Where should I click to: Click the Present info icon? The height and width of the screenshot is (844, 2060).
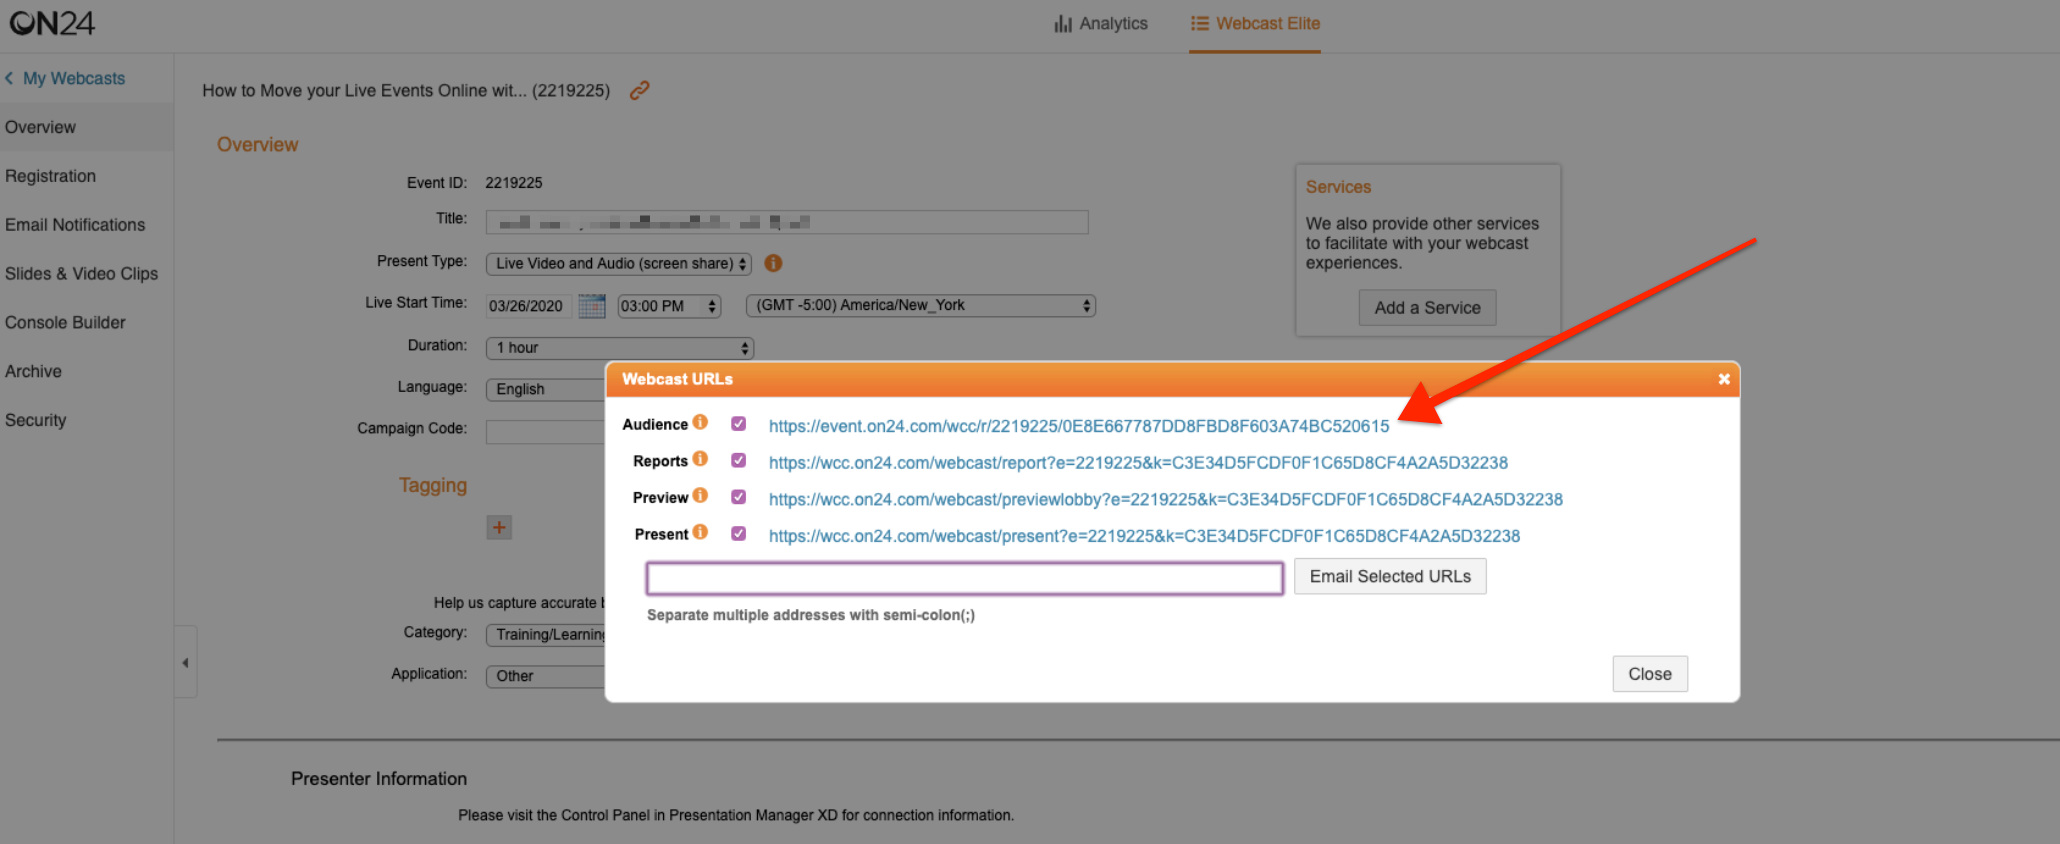pos(700,532)
